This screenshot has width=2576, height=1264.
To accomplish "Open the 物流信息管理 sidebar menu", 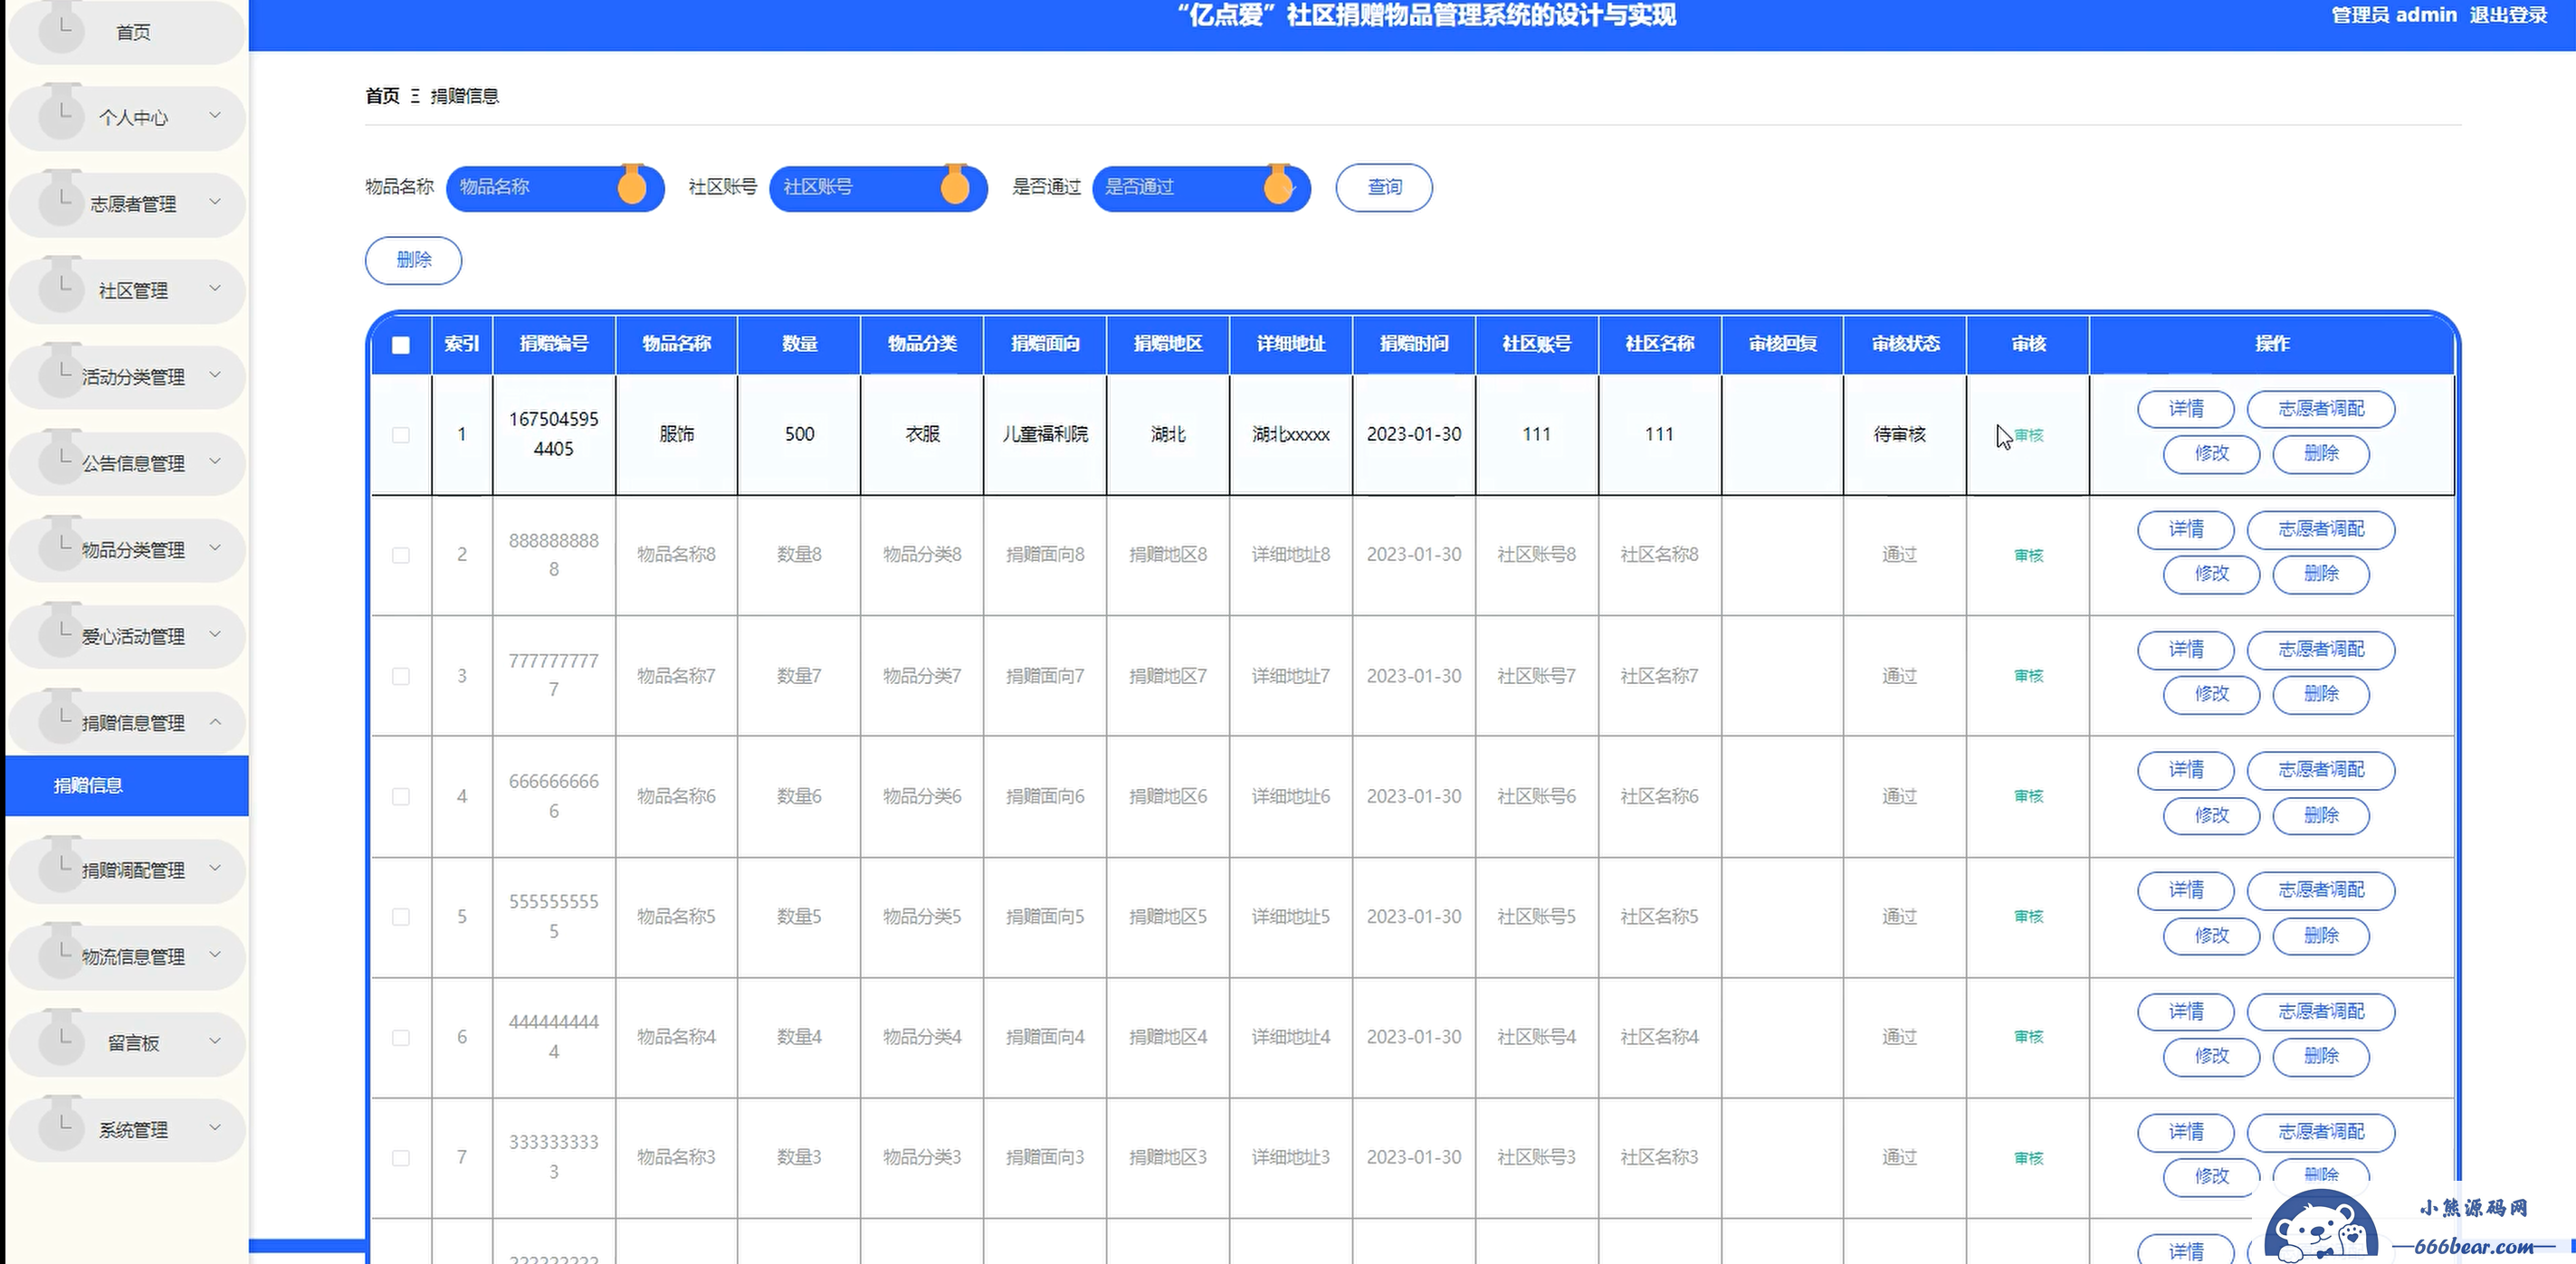I will click(126, 957).
